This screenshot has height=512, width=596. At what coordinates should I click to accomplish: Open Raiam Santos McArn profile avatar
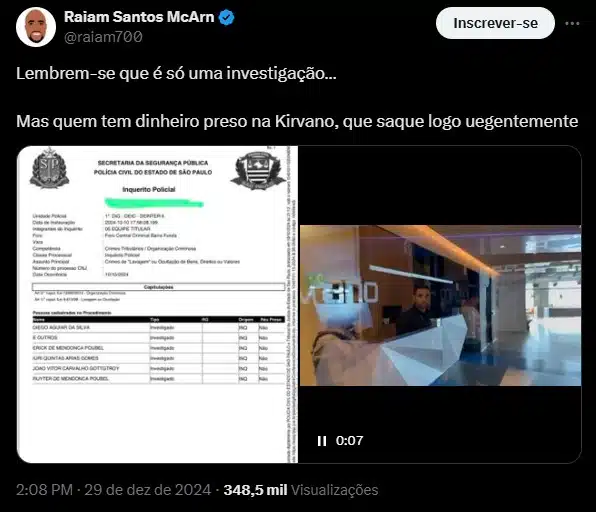pyautogui.click(x=36, y=27)
